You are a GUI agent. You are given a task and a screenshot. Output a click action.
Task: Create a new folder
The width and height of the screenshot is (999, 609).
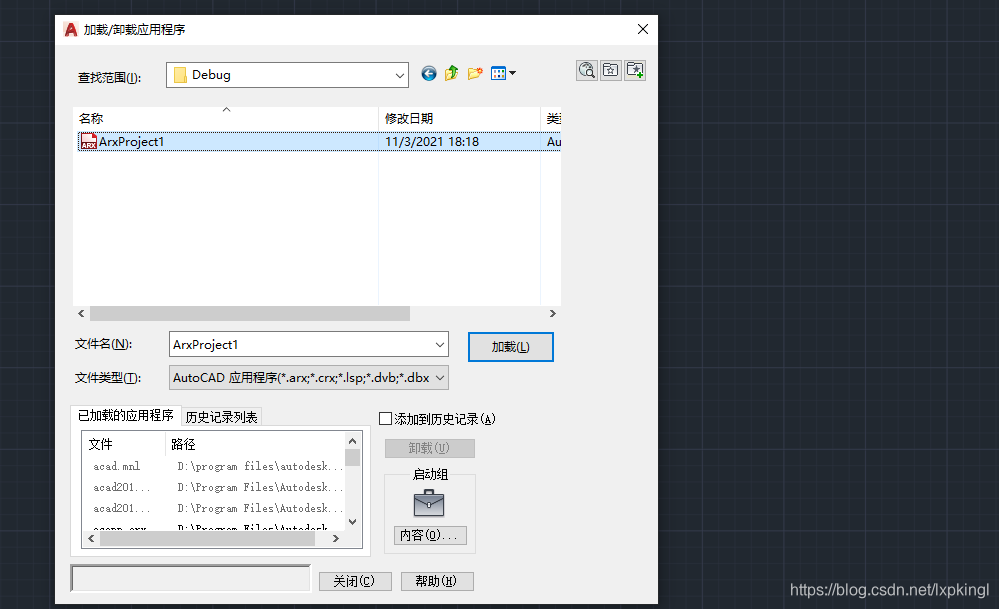click(x=475, y=74)
